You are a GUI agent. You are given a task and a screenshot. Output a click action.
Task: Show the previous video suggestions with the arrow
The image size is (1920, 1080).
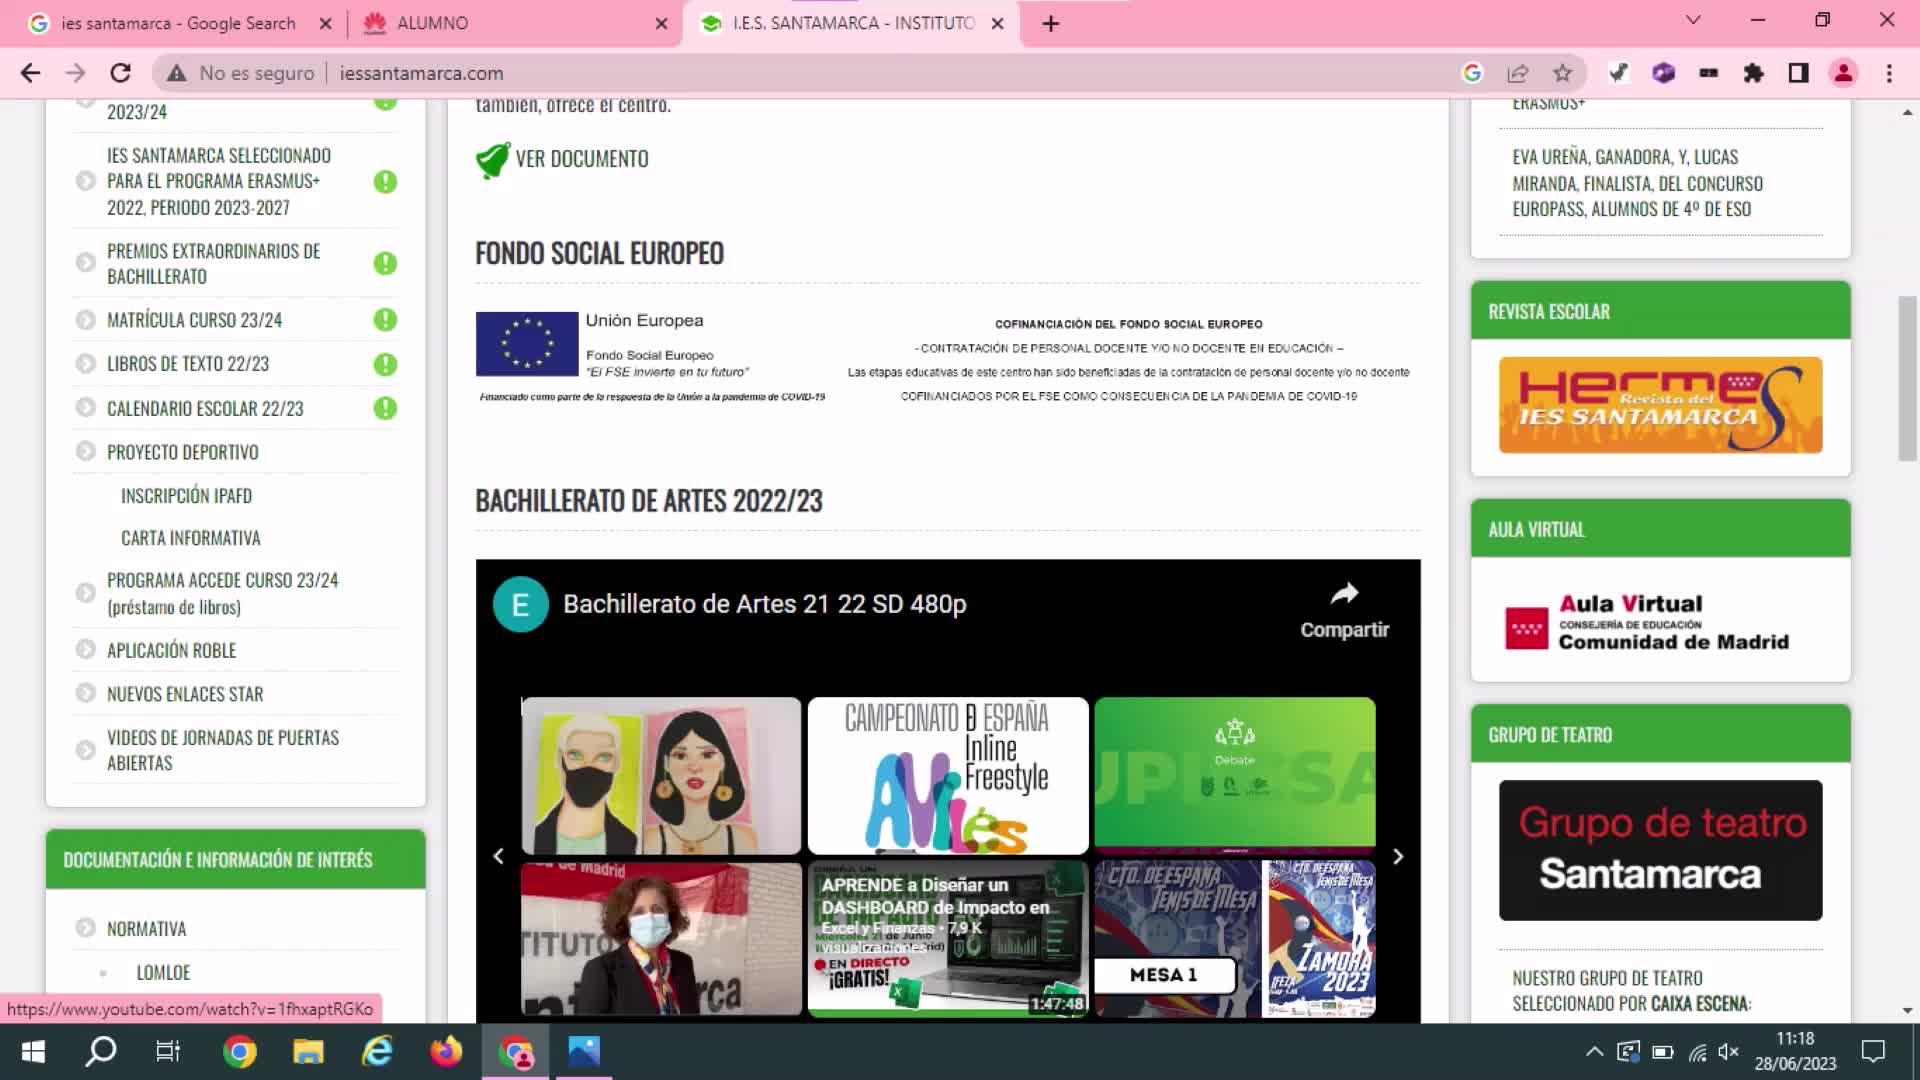499,856
